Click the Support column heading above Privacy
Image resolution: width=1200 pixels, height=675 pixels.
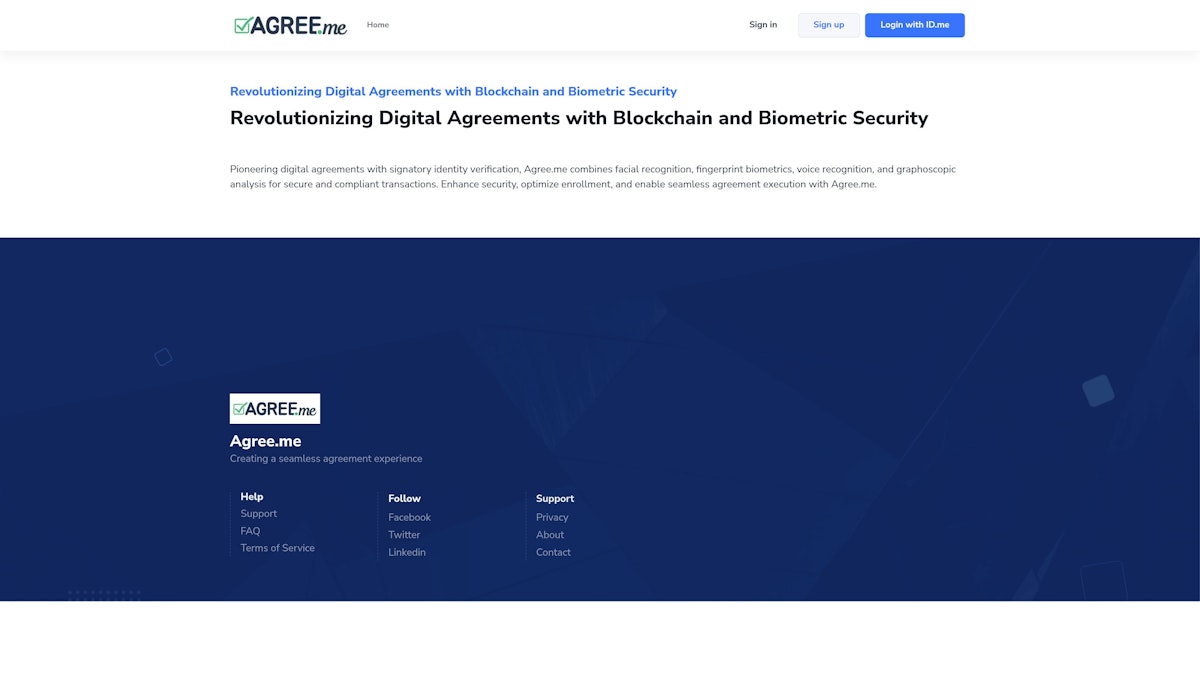pos(555,499)
